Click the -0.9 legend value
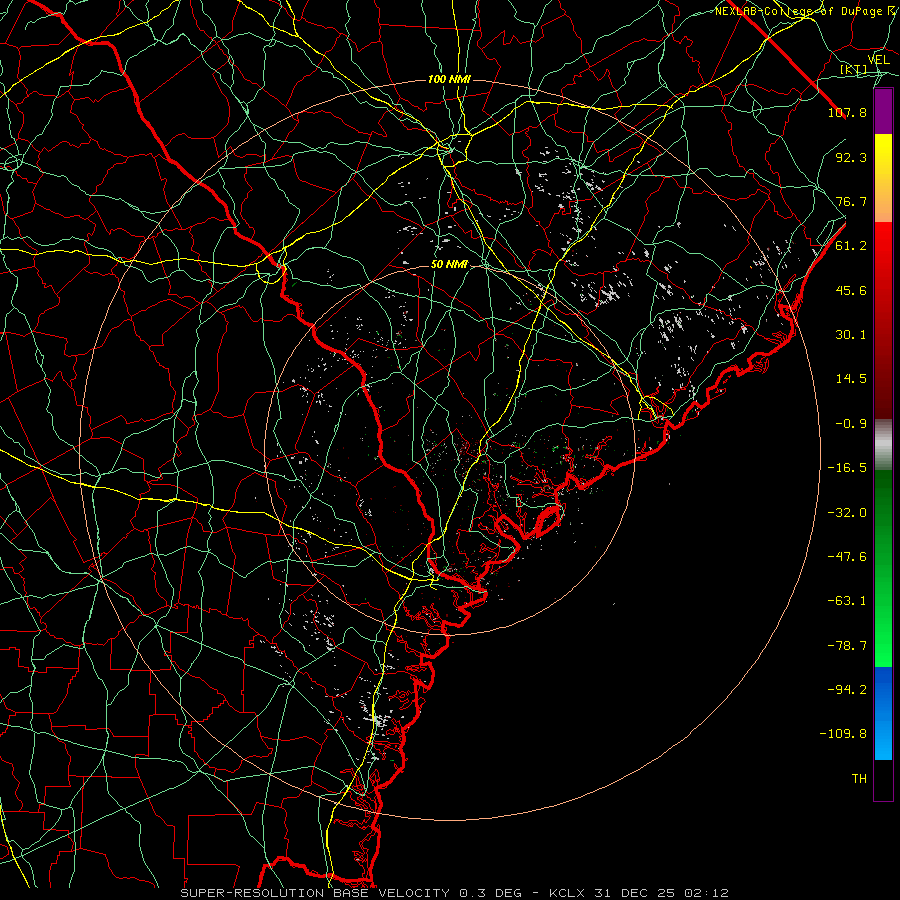This screenshot has width=900, height=900. [x=851, y=424]
